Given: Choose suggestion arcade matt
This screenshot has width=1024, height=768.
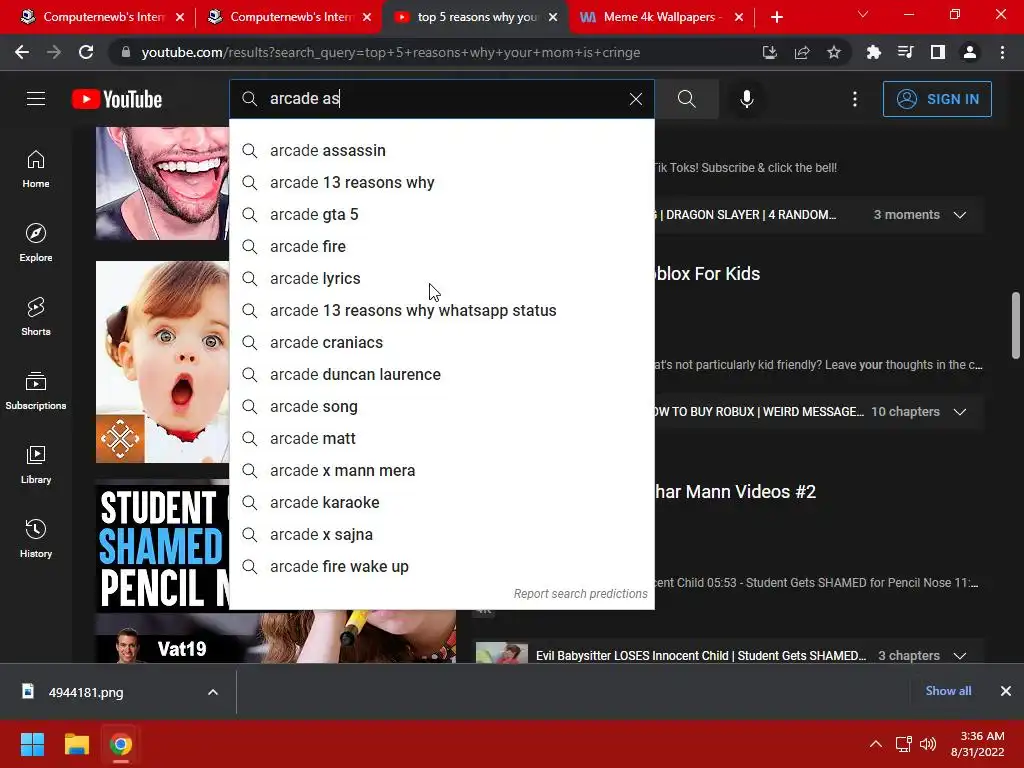Looking at the screenshot, I should (442, 438).
